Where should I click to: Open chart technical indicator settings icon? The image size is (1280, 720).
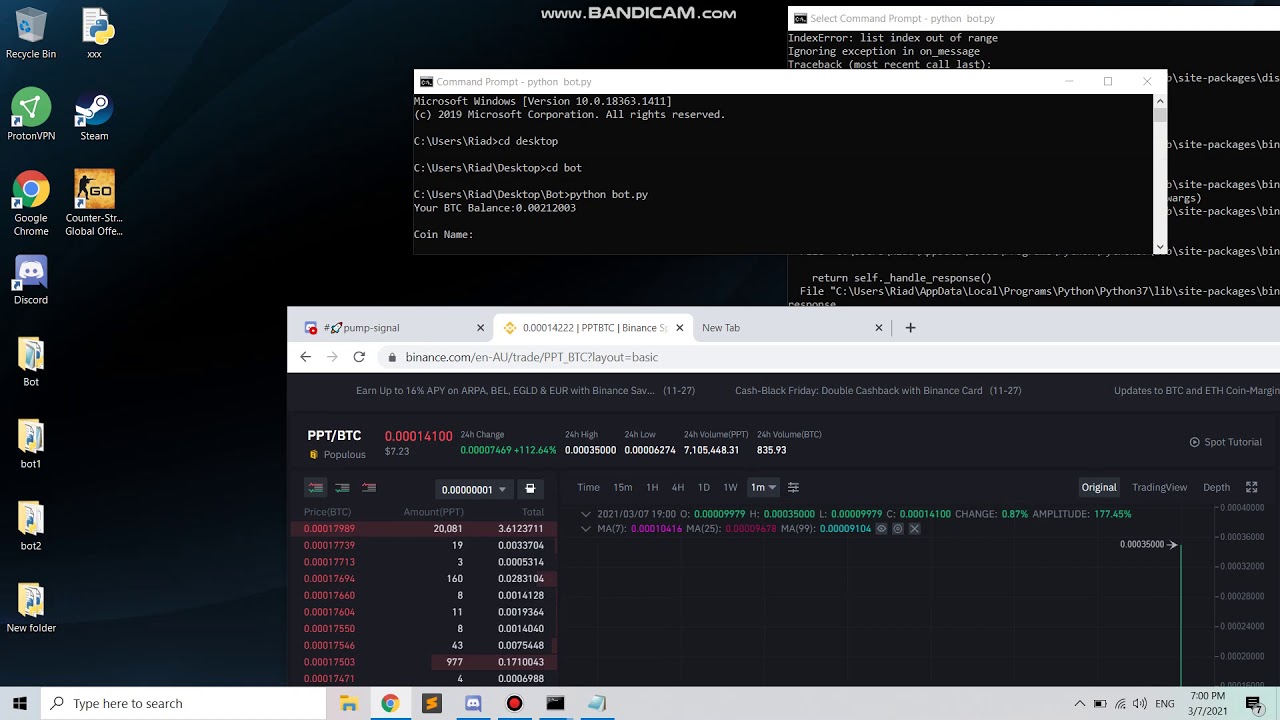click(793, 488)
